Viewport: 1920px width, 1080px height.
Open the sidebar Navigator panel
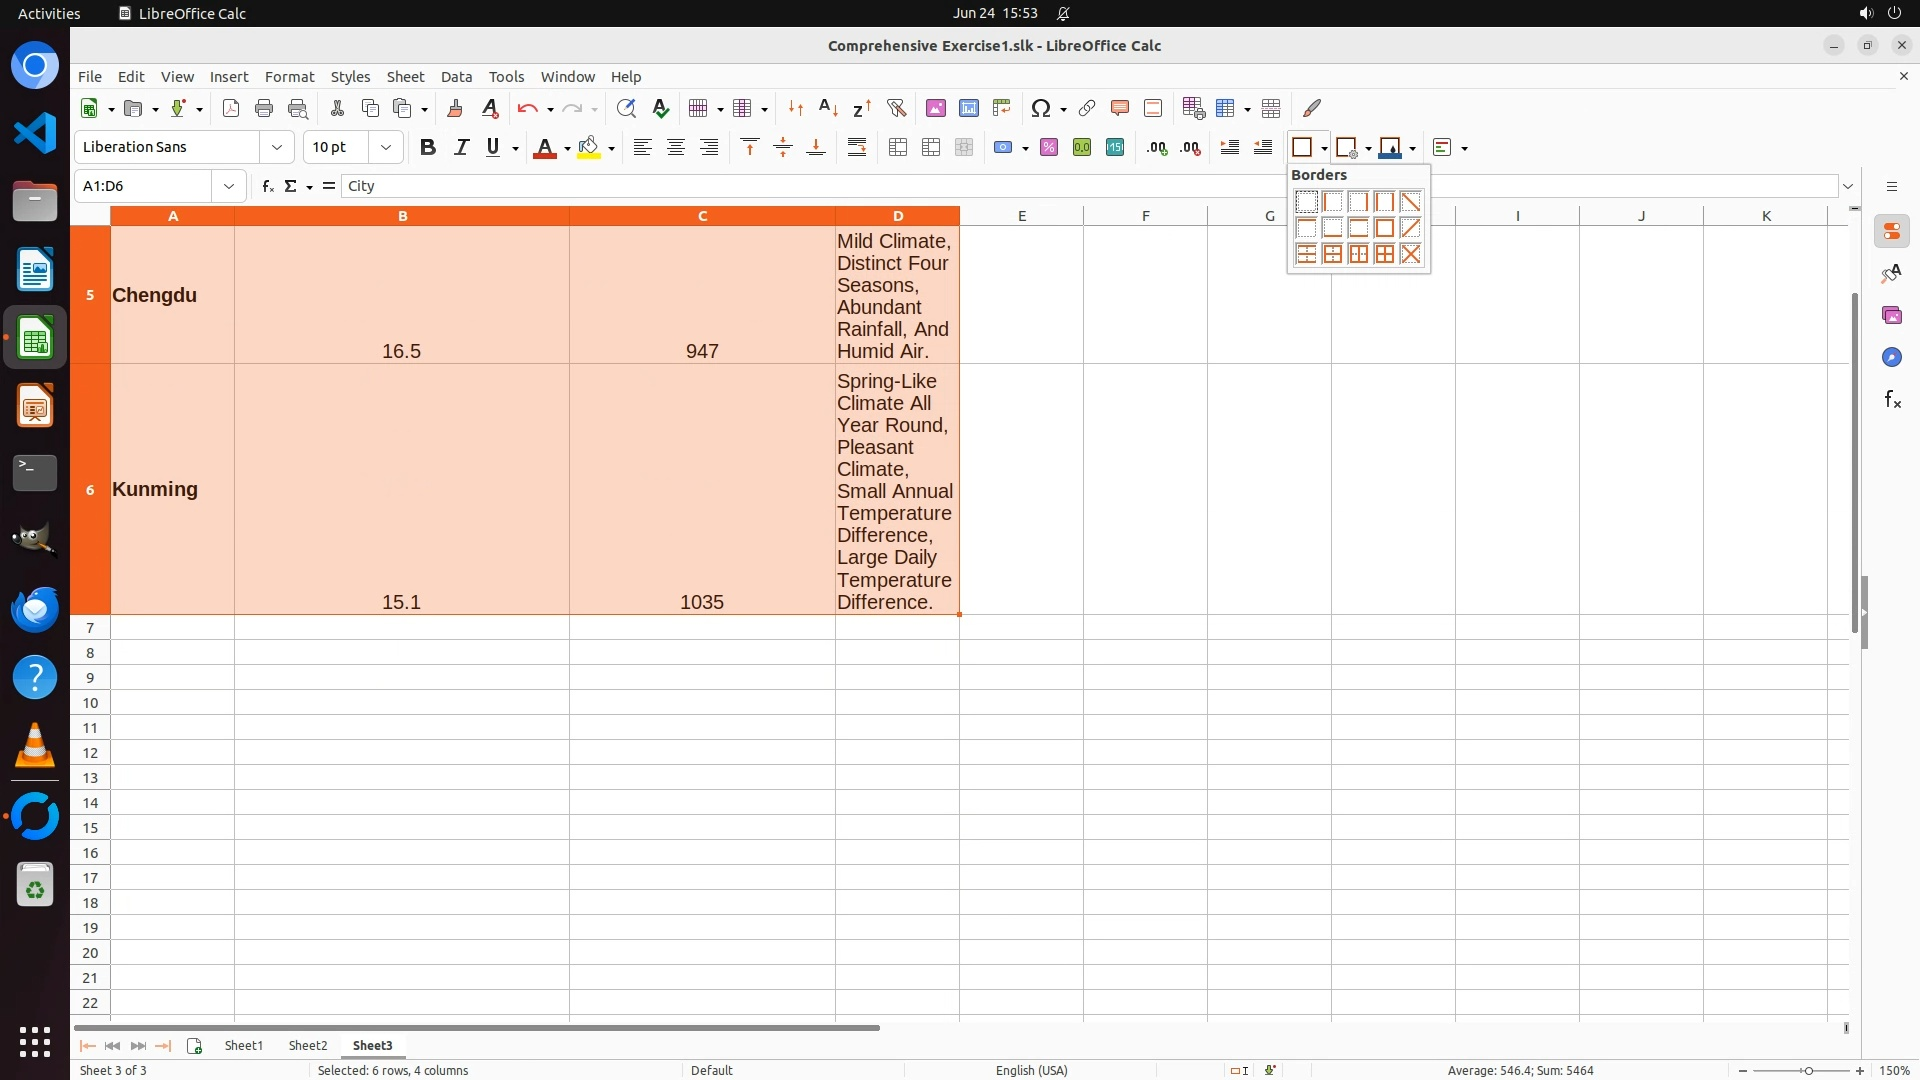tap(1891, 357)
